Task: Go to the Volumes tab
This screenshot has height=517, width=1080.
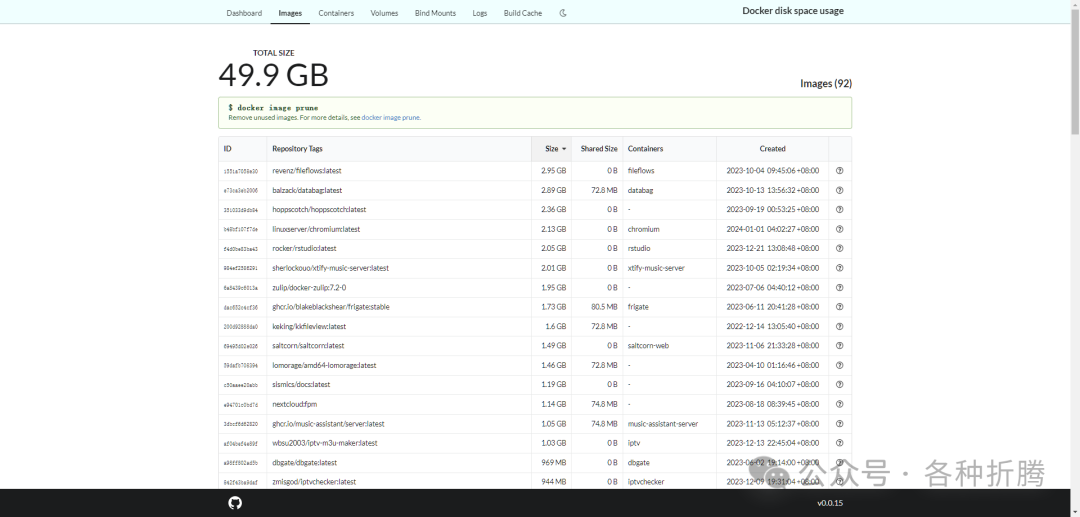Action: click(x=384, y=13)
